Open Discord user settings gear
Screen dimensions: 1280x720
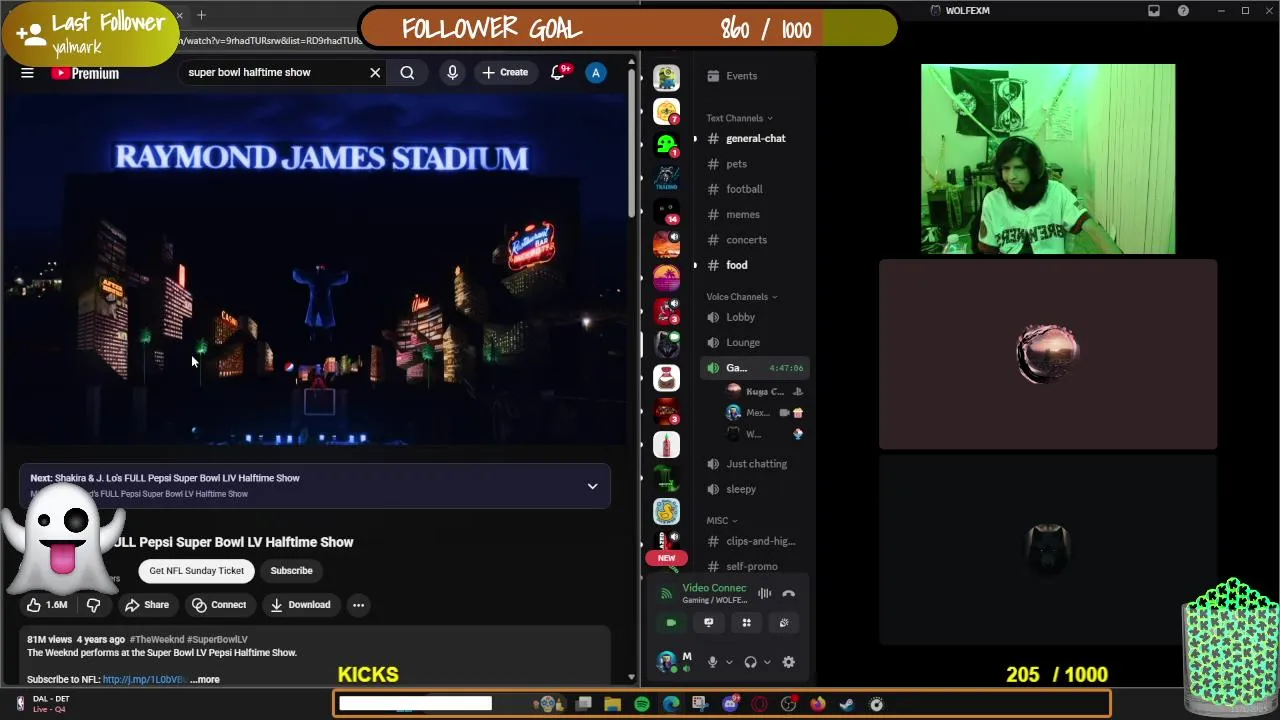[788, 662]
